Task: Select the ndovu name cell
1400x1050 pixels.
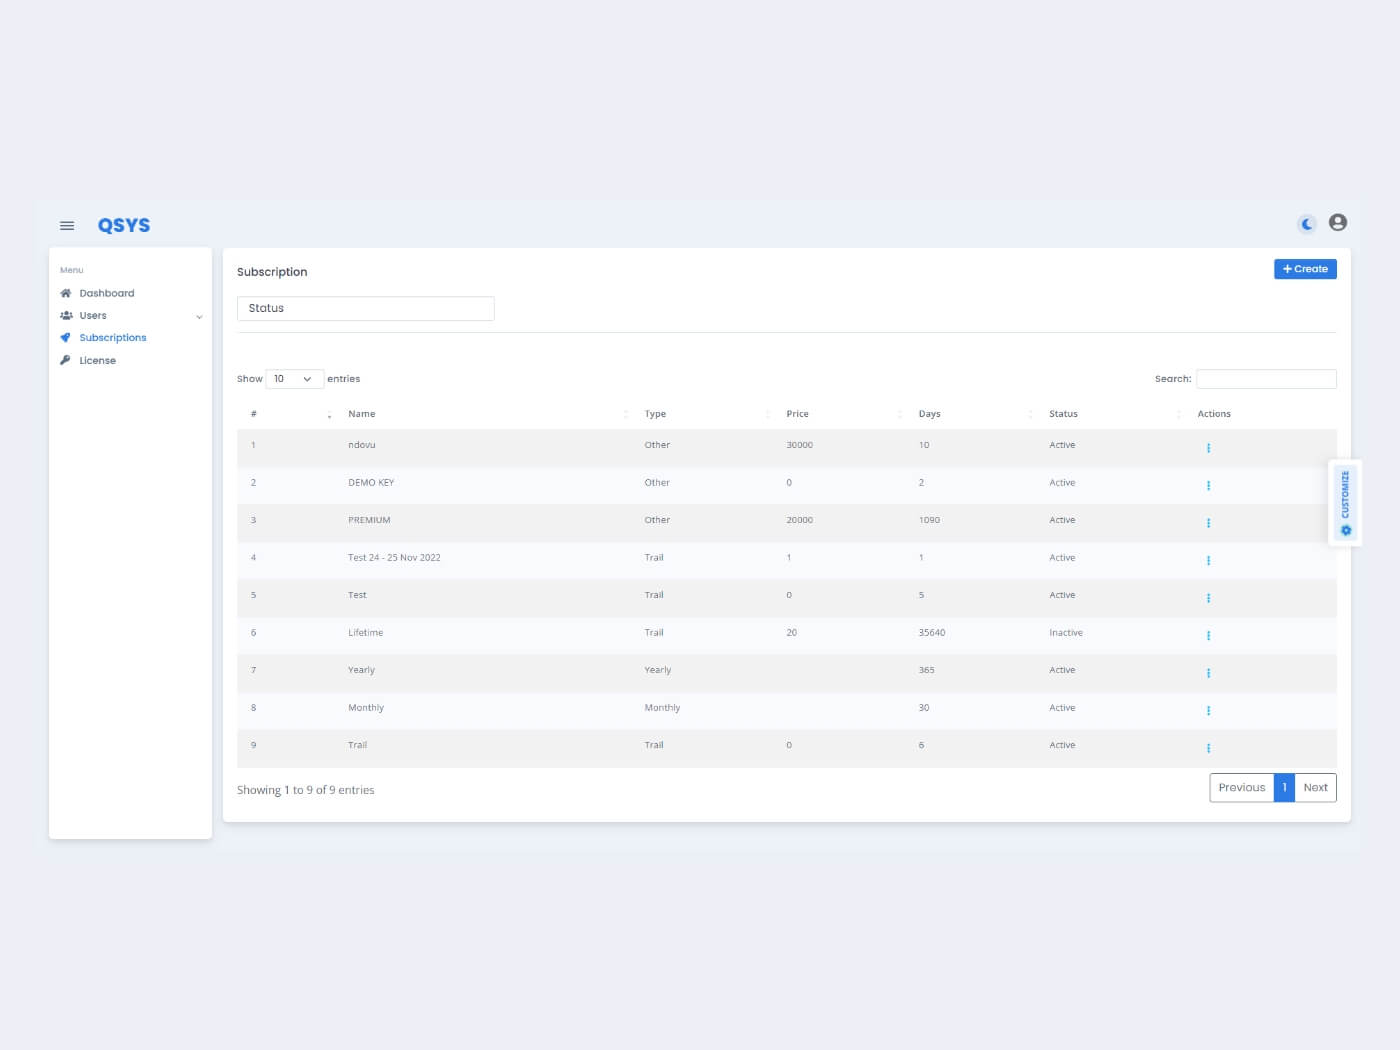Action: (362, 445)
